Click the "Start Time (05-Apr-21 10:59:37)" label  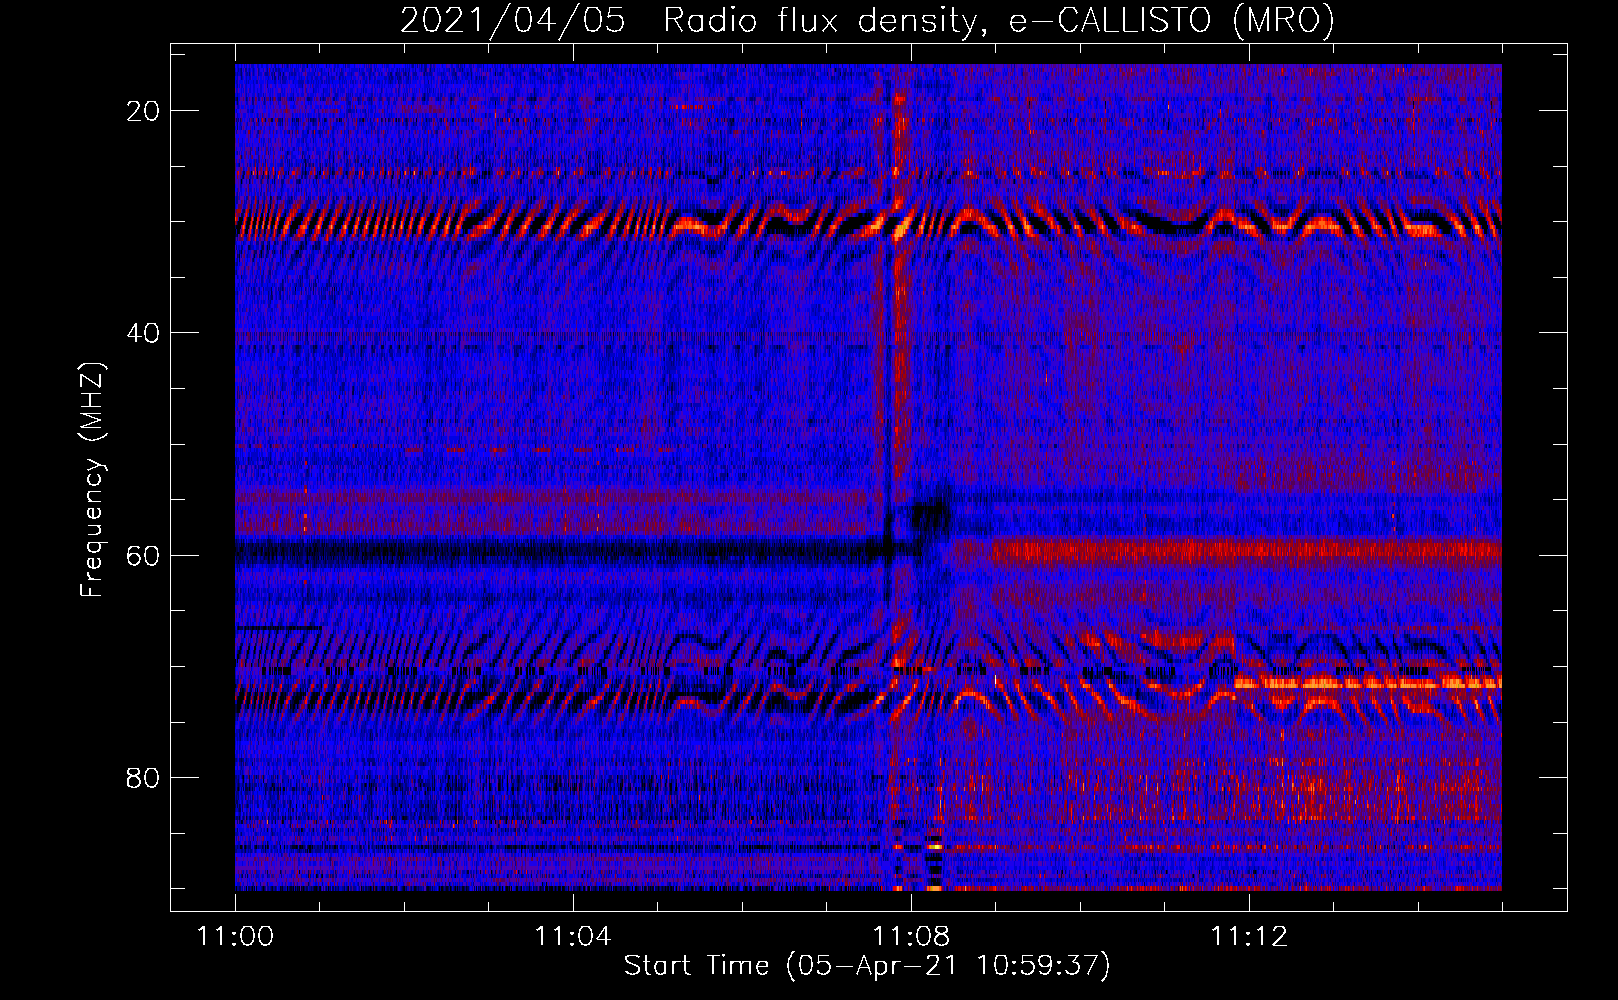point(867,966)
